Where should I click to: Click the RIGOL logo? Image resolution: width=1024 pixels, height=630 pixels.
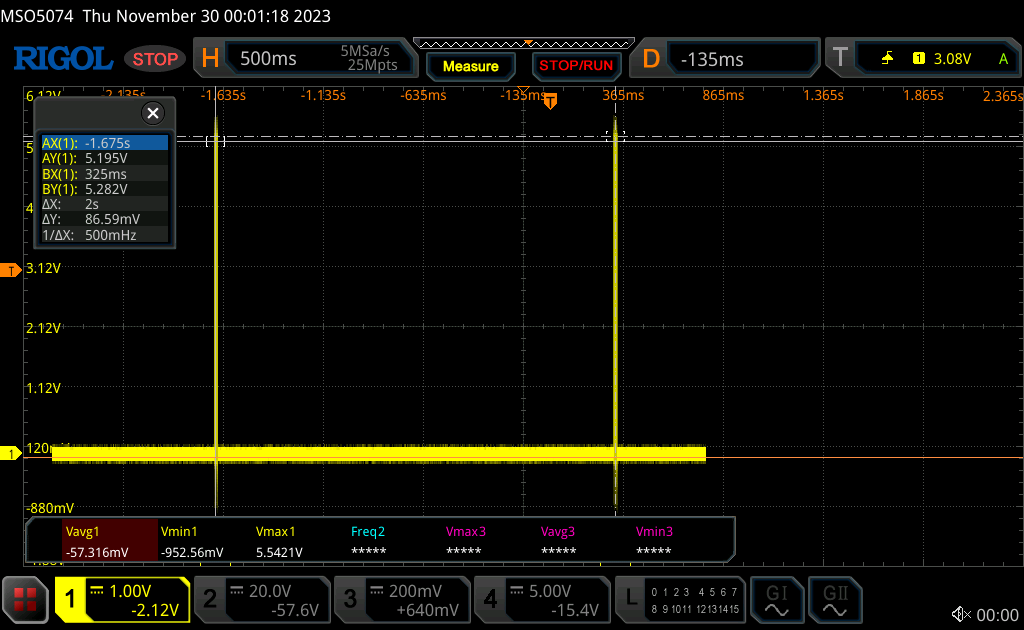[62, 59]
